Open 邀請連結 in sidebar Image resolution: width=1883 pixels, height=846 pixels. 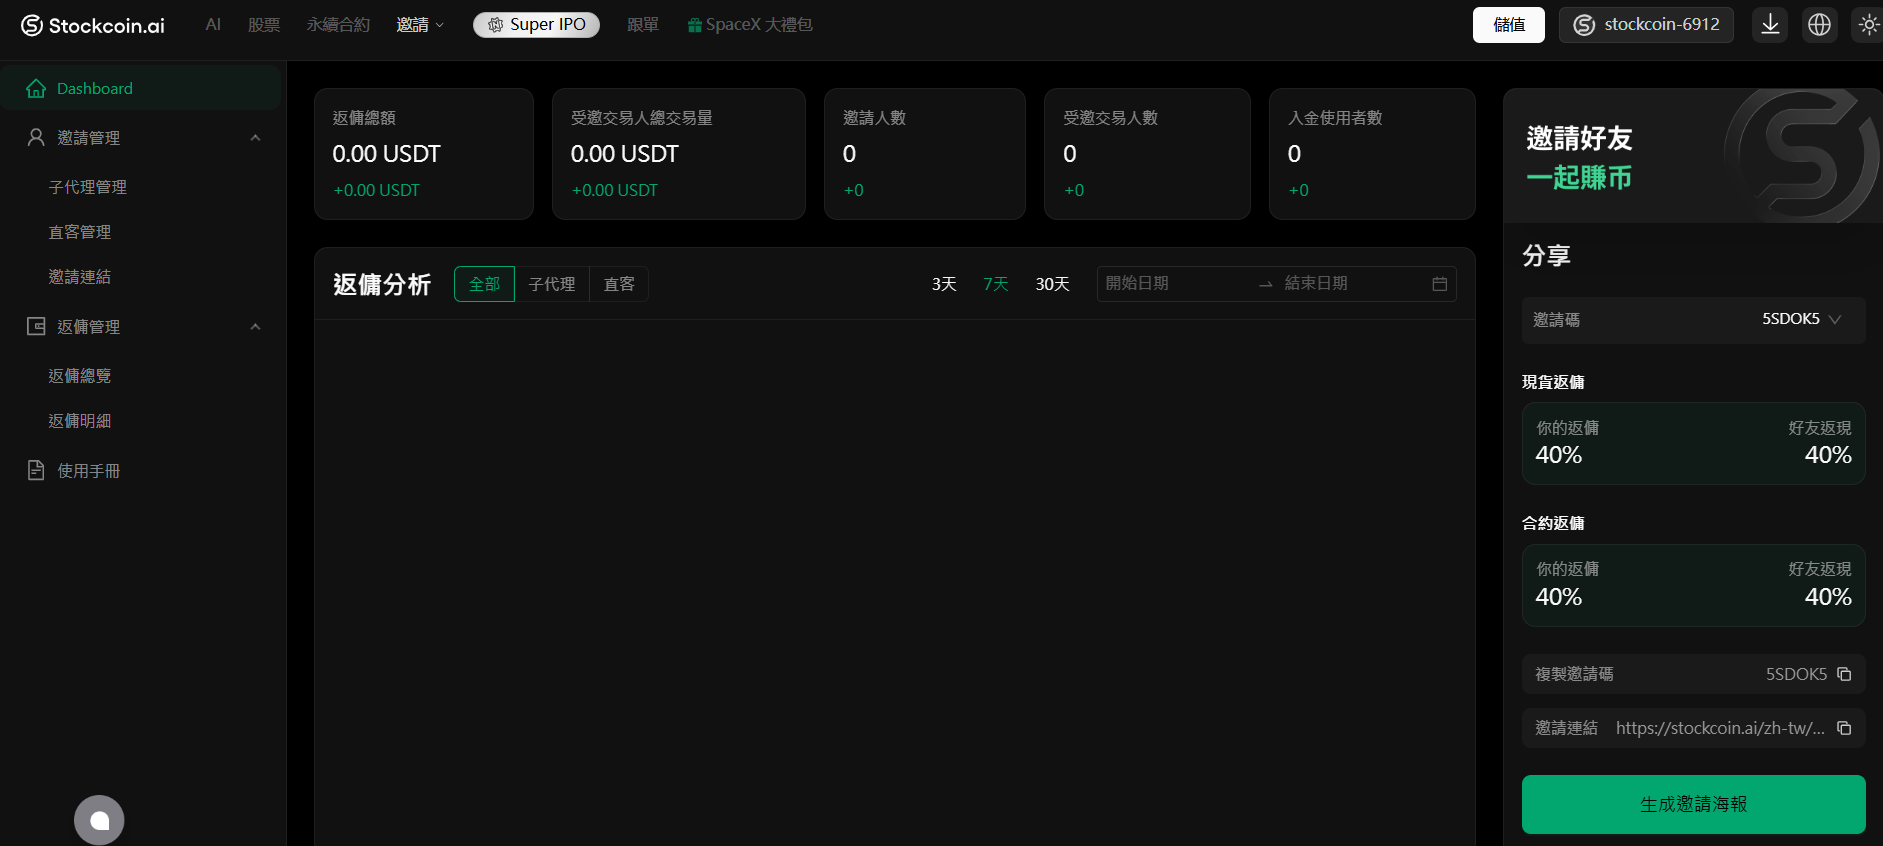pos(80,277)
